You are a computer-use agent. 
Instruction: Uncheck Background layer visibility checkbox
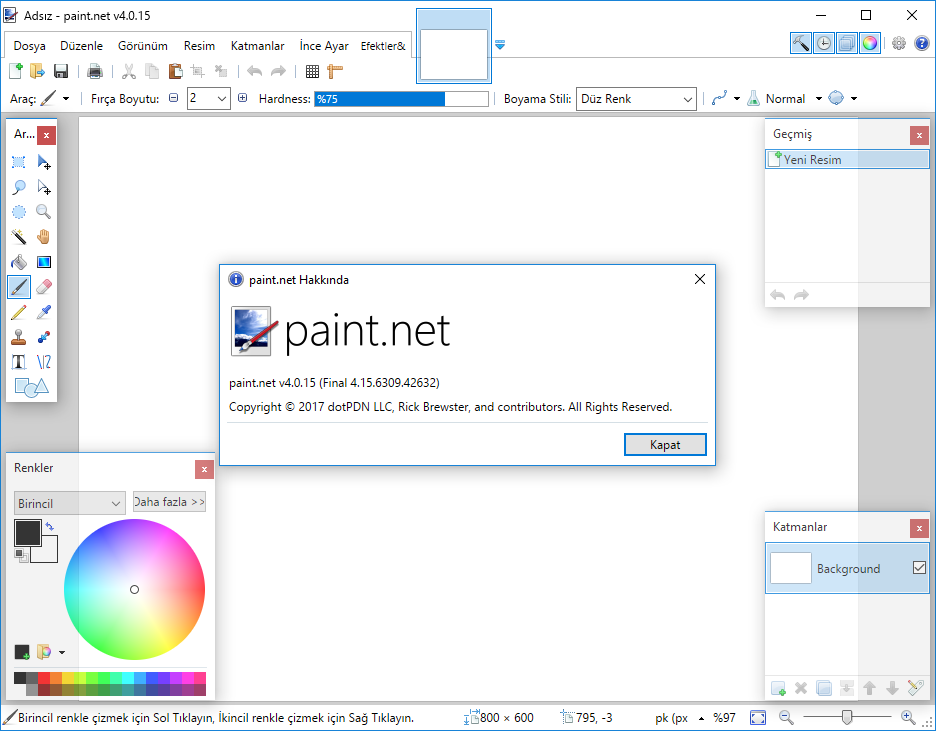[919, 567]
